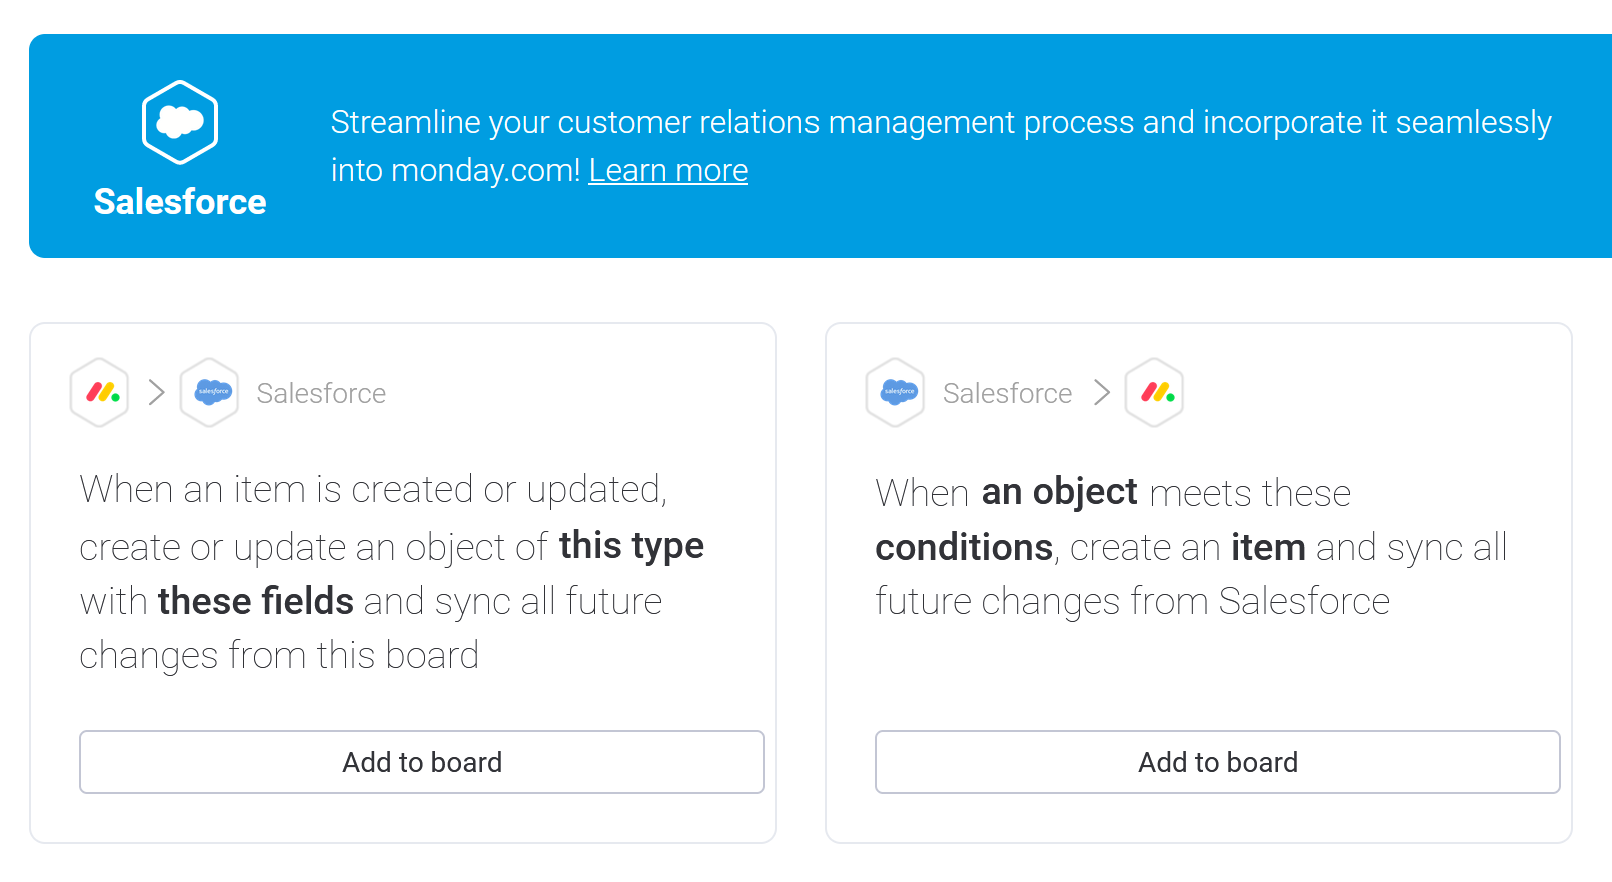Click the gray Salesforce label in the object-conditions recipe
Image resolution: width=1612 pixels, height=882 pixels.
[1007, 393]
